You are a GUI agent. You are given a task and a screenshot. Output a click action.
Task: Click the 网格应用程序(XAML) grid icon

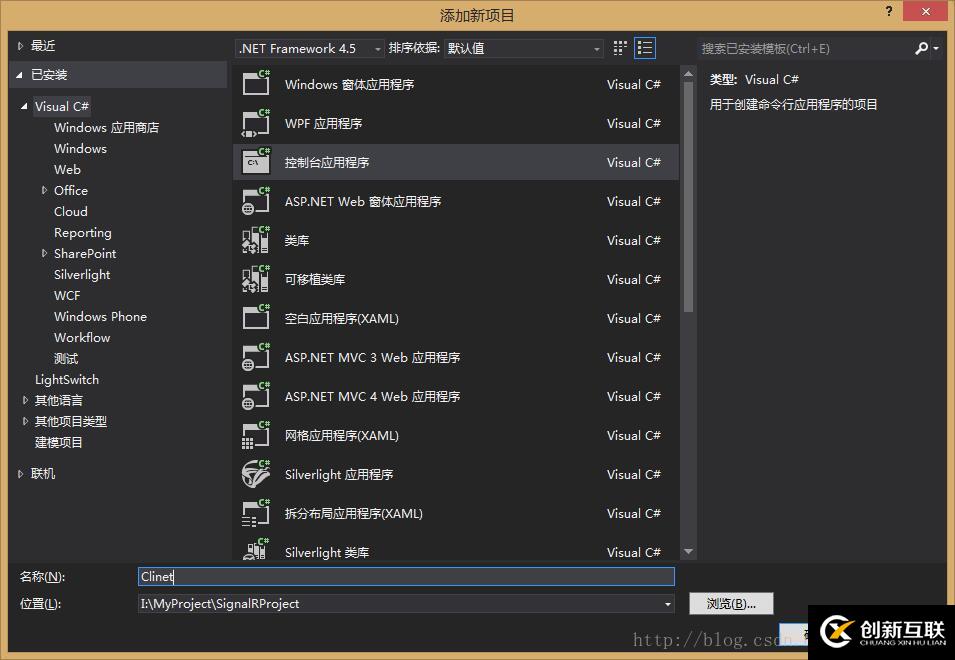(x=256, y=434)
